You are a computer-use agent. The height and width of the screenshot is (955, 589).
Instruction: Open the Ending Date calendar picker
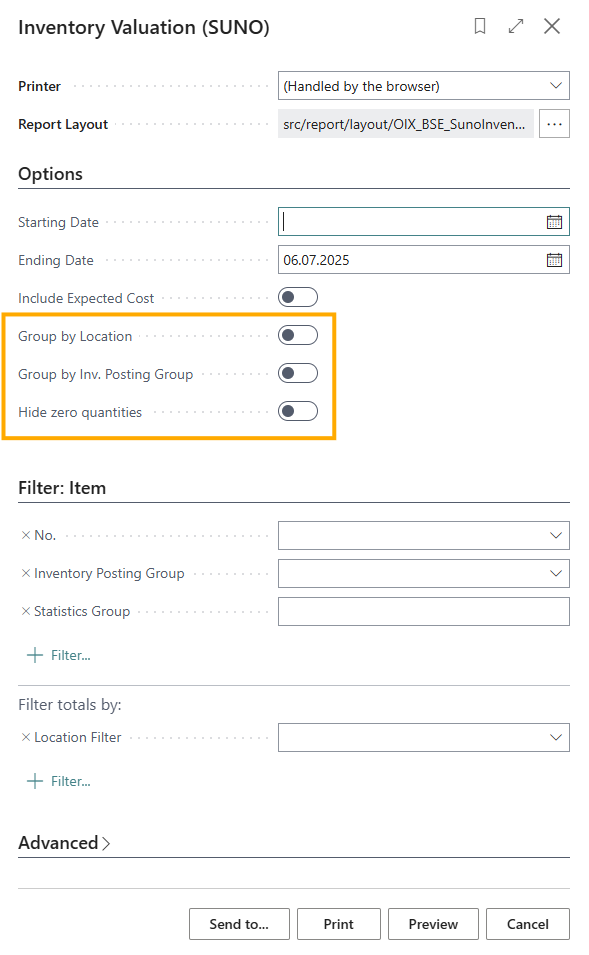554,260
